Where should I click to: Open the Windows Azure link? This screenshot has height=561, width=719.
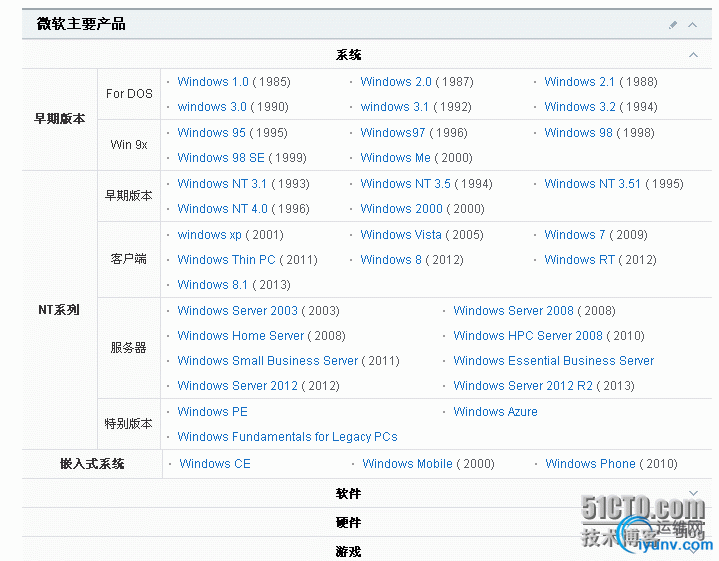495,411
